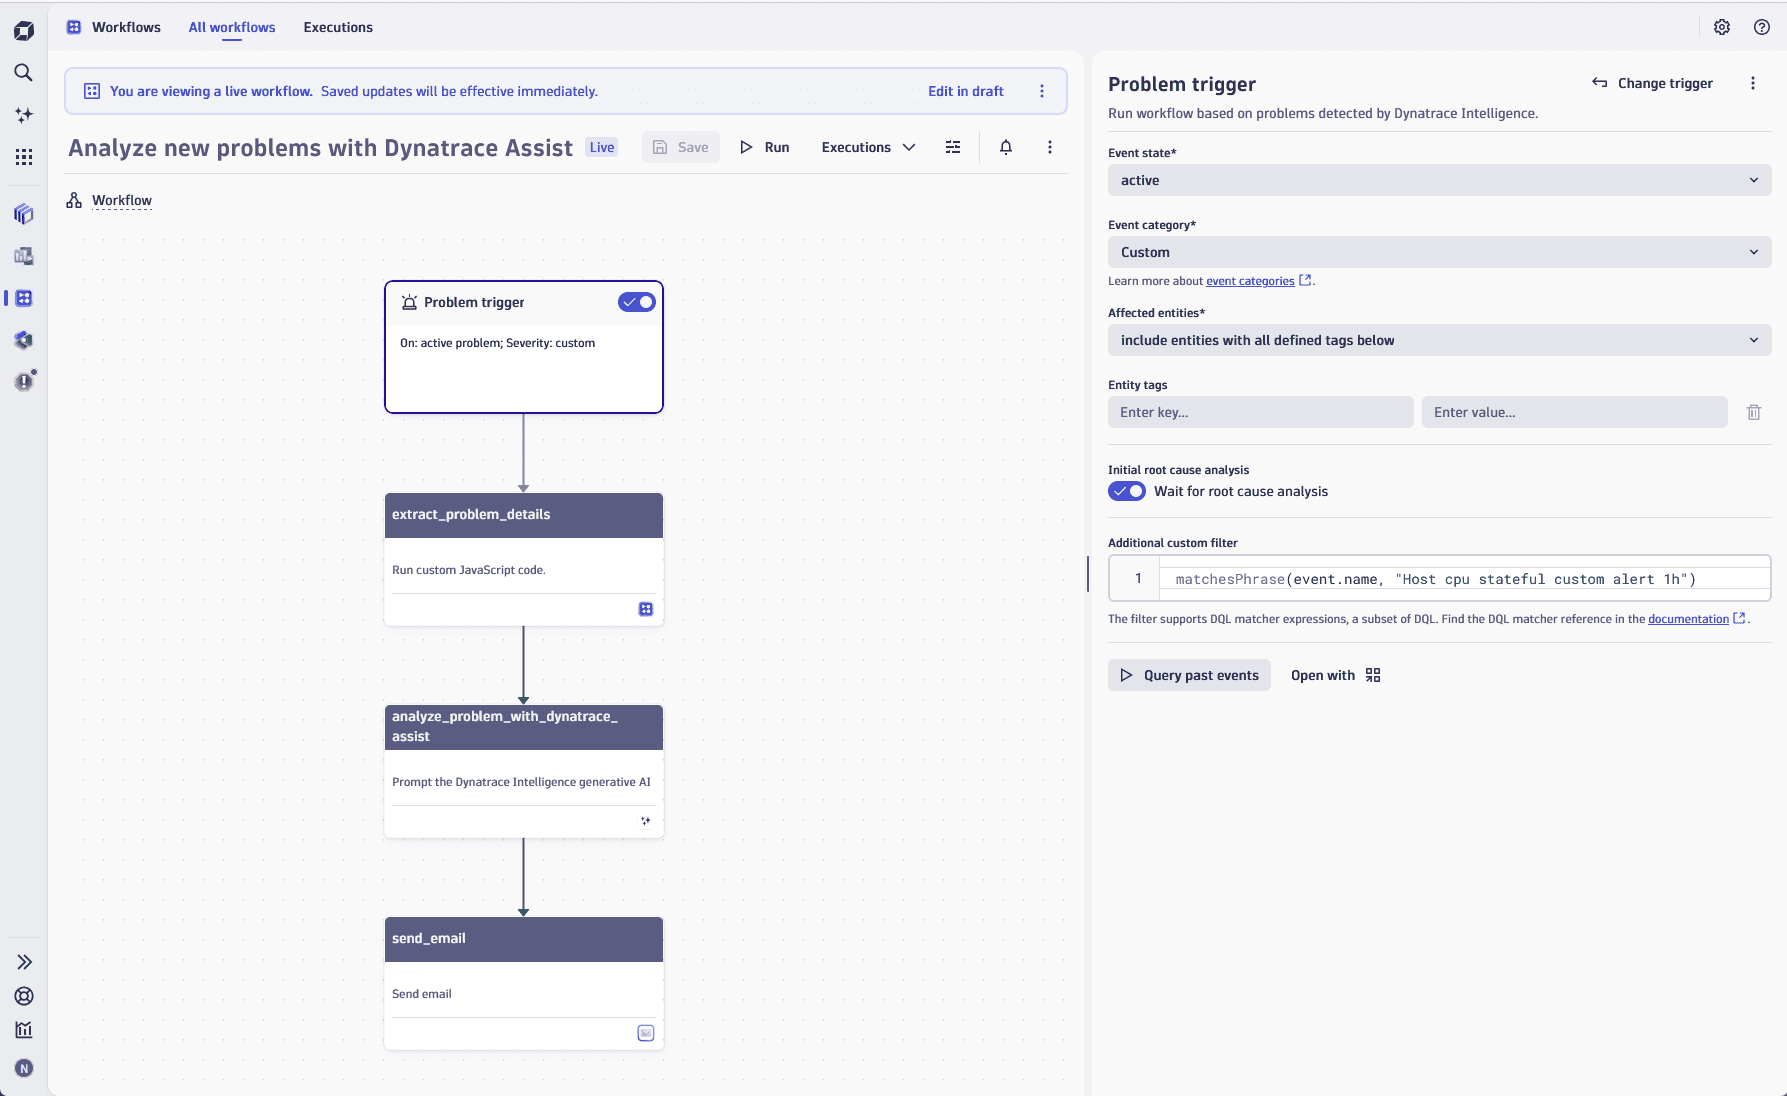Open the Event category dropdown
The height and width of the screenshot is (1096, 1787).
(1439, 252)
